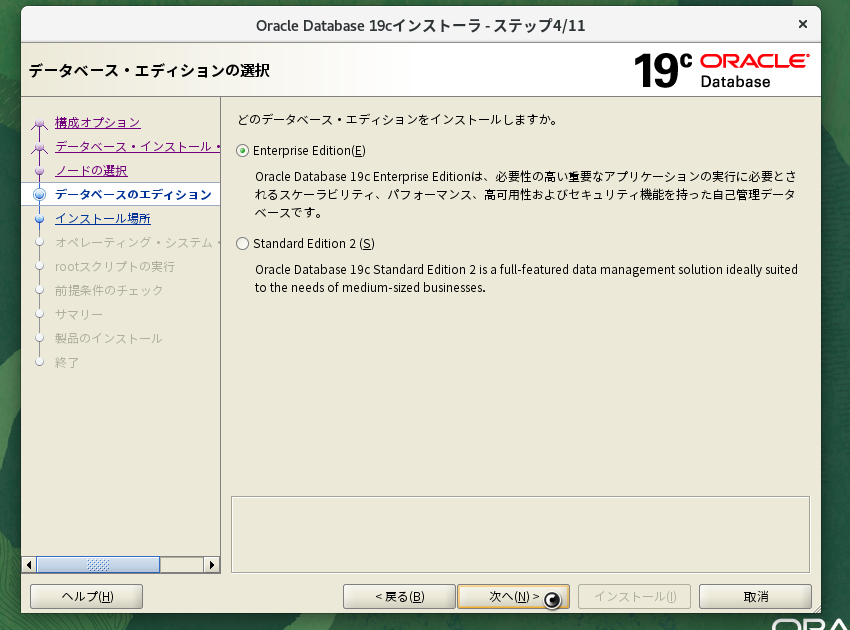
Task: Select the データベースのエディション step
Action: click(x=133, y=195)
